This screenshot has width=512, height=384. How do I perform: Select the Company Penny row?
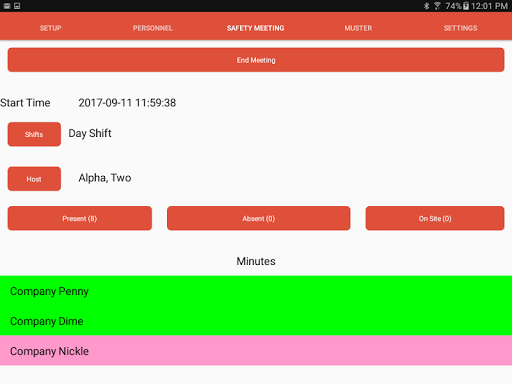(x=256, y=291)
